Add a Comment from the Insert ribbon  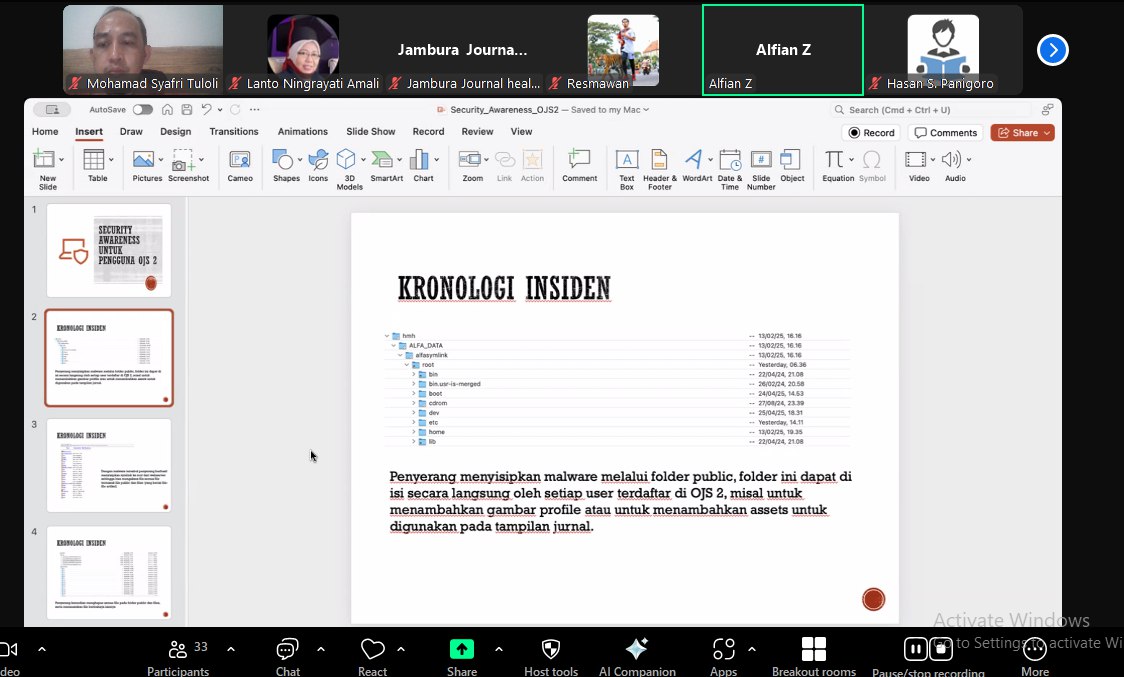point(579,166)
